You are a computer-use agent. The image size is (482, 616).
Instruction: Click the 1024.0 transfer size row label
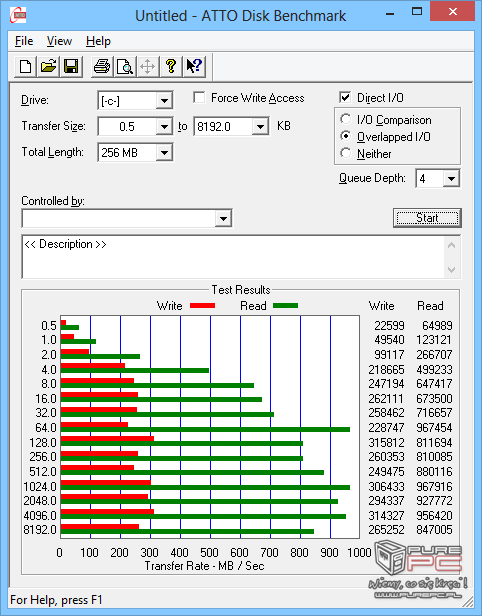tap(40, 486)
